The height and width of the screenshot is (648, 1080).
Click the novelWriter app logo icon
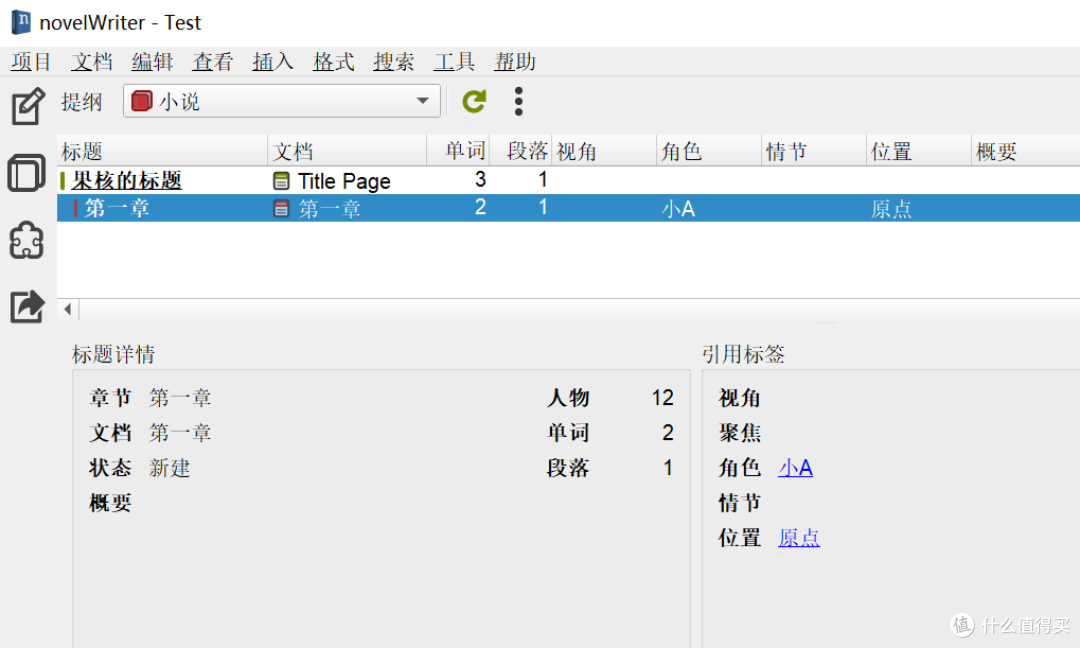(x=21, y=22)
